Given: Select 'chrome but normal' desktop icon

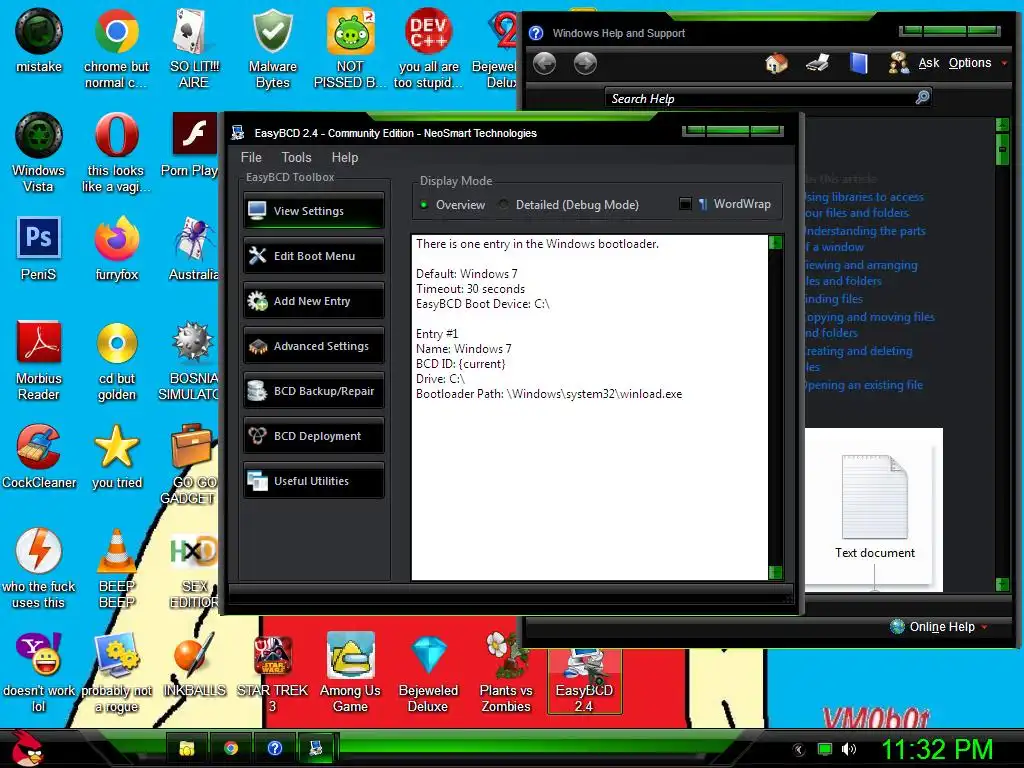Looking at the screenshot, I should (116, 50).
